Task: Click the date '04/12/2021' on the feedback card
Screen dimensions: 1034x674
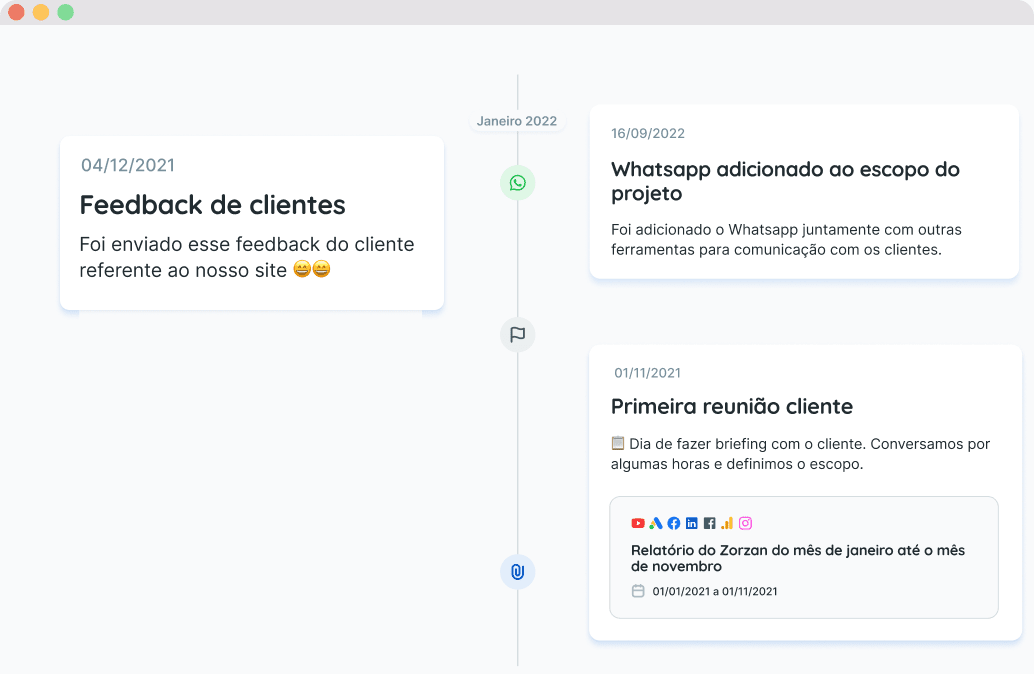Action: [x=128, y=165]
